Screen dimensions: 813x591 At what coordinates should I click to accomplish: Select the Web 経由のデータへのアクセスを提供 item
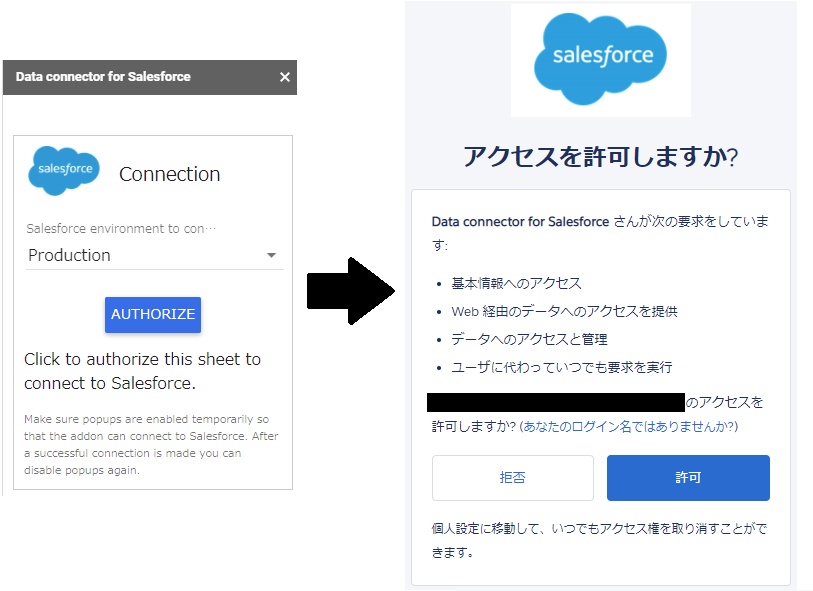click(564, 311)
